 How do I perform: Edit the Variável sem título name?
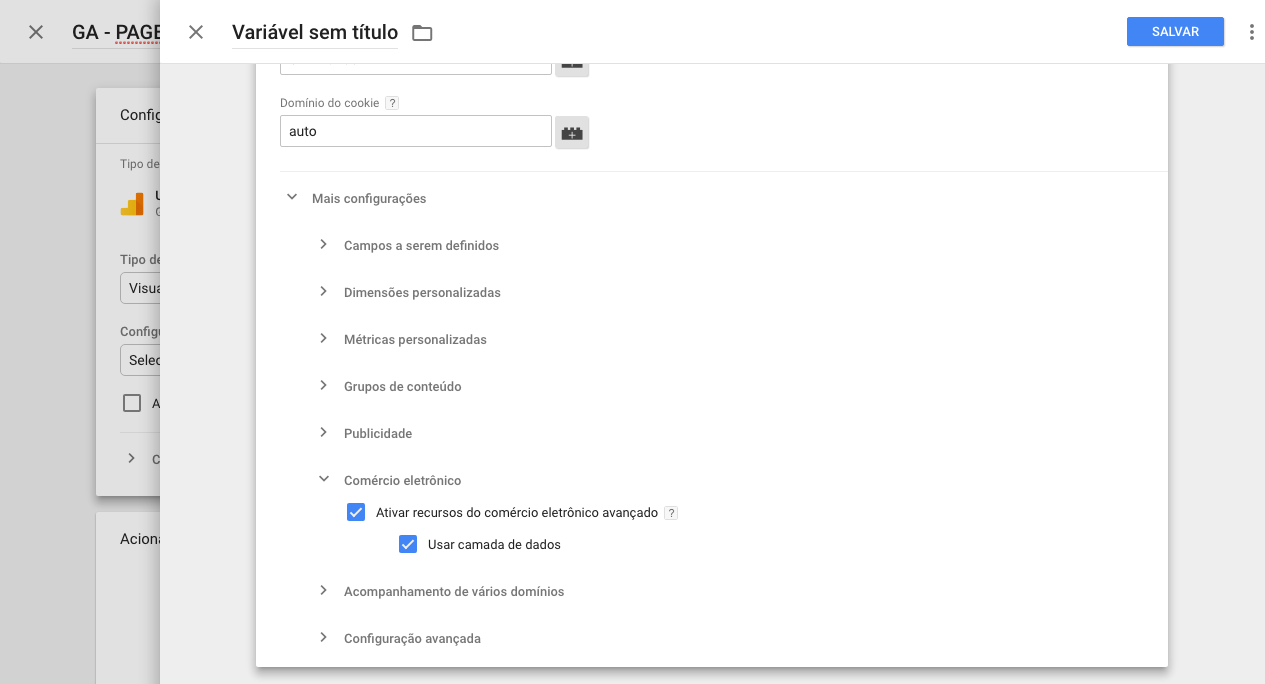314,33
